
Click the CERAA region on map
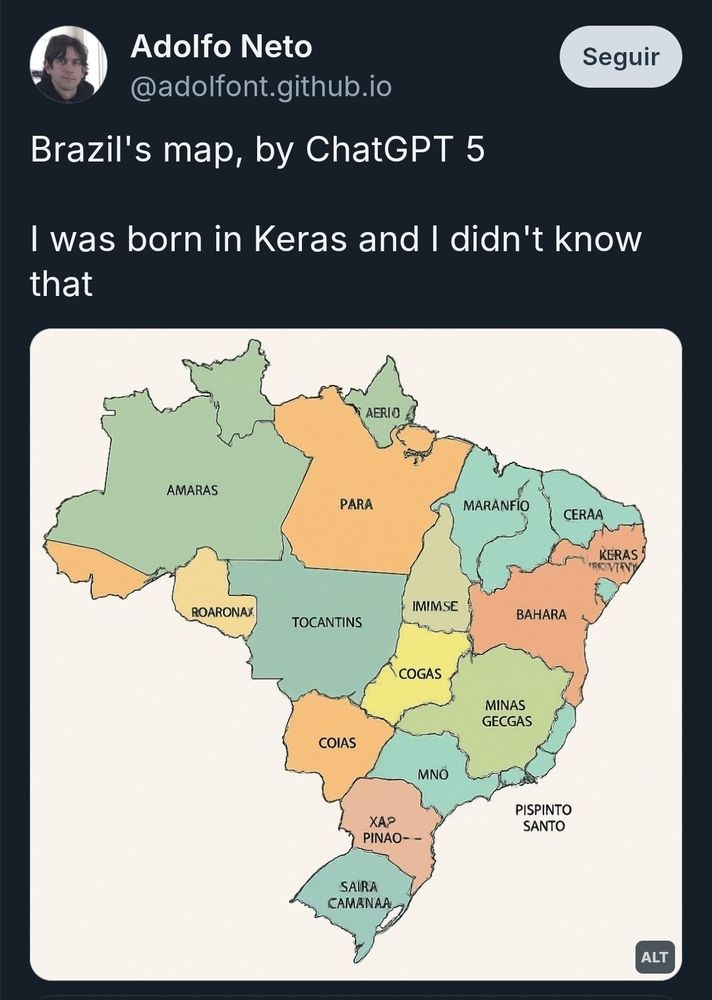583,514
